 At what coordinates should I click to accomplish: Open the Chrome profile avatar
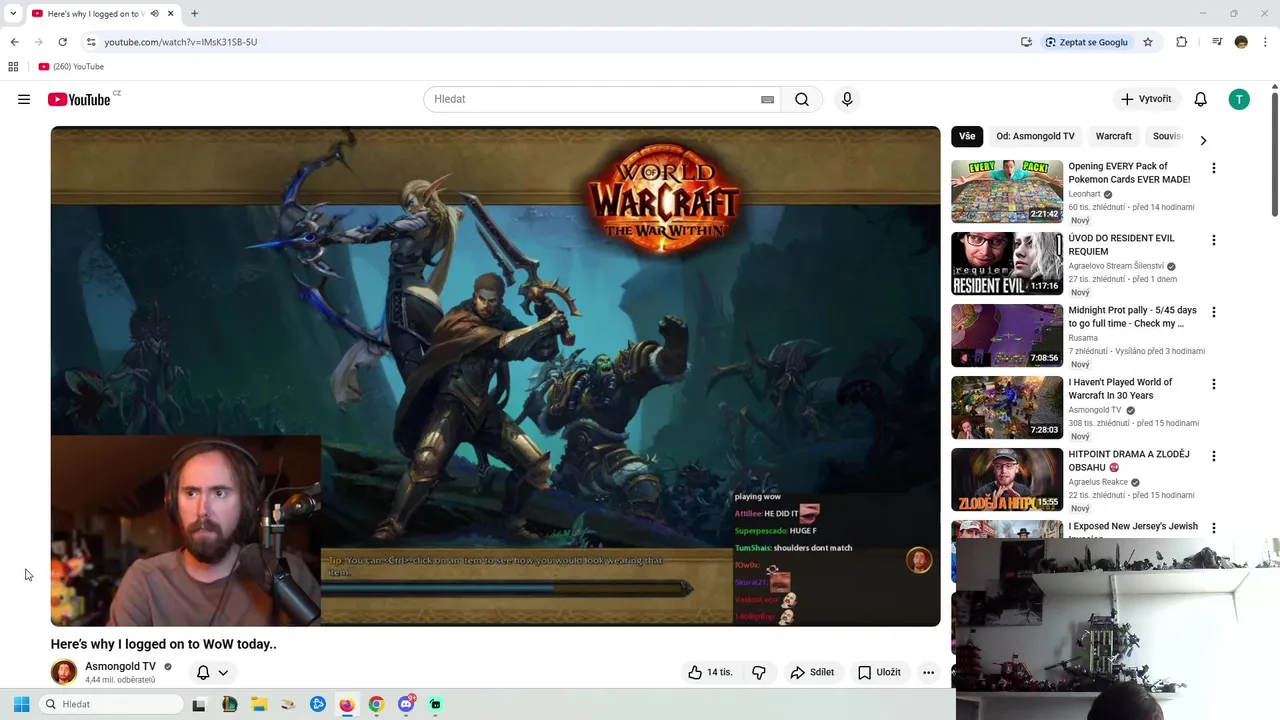[x=1241, y=42]
